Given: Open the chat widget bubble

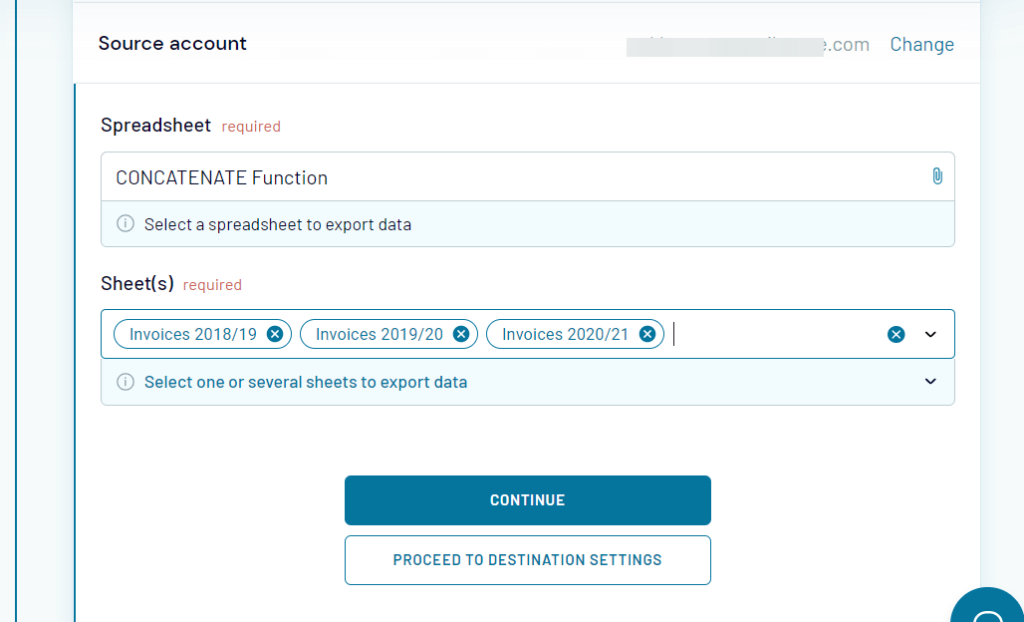Looking at the screenshot, I should pos(988,605).
